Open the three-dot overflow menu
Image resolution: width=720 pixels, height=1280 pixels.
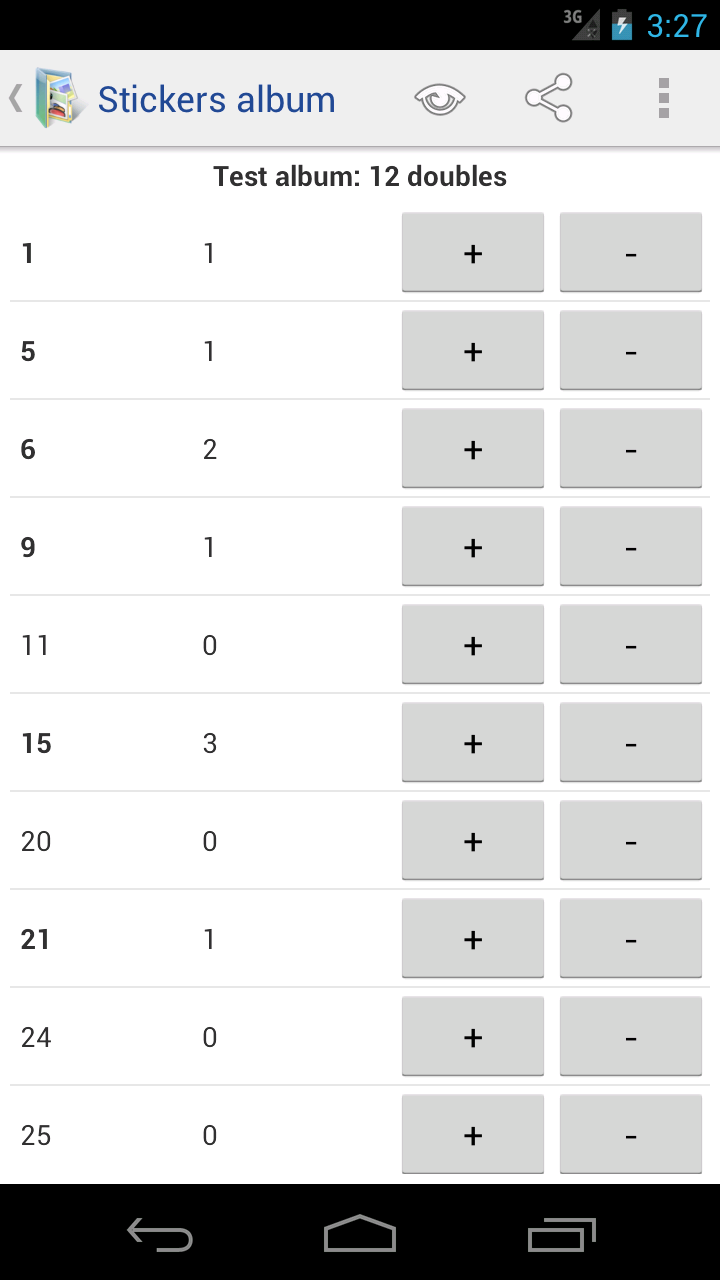pyautogui.click(x=663, y=99)
